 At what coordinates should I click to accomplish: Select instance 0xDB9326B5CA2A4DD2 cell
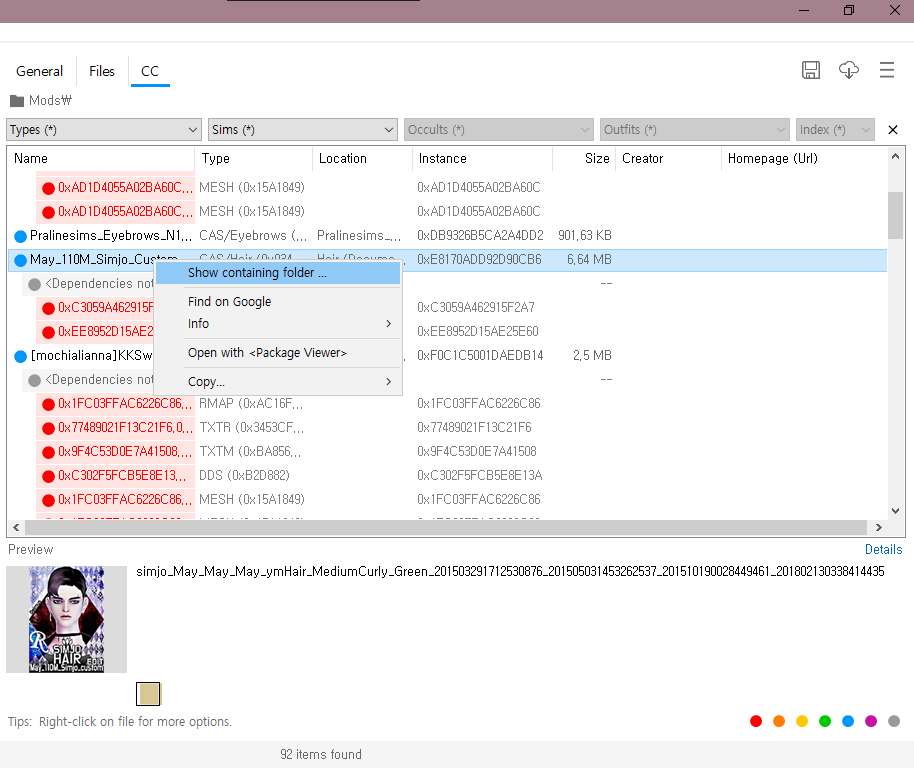pos(480,235)
